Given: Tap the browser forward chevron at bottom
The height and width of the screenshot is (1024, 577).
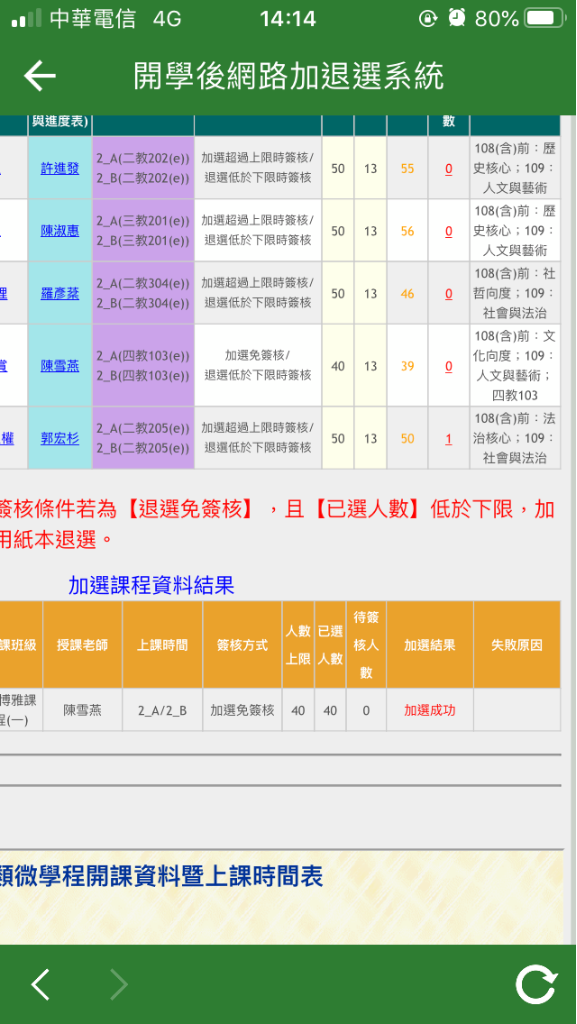Looking at the screenshot, I should (118, 984).
